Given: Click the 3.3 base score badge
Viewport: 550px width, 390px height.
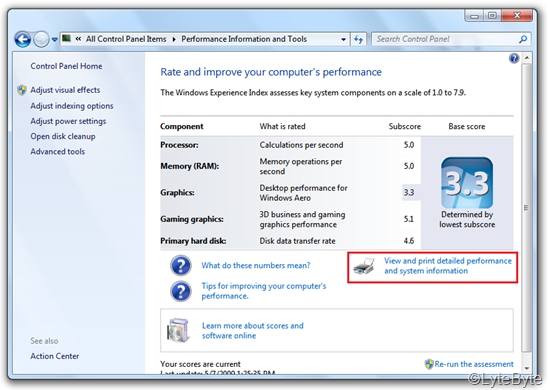Looking at the screenshot, I should pos(467,183).
